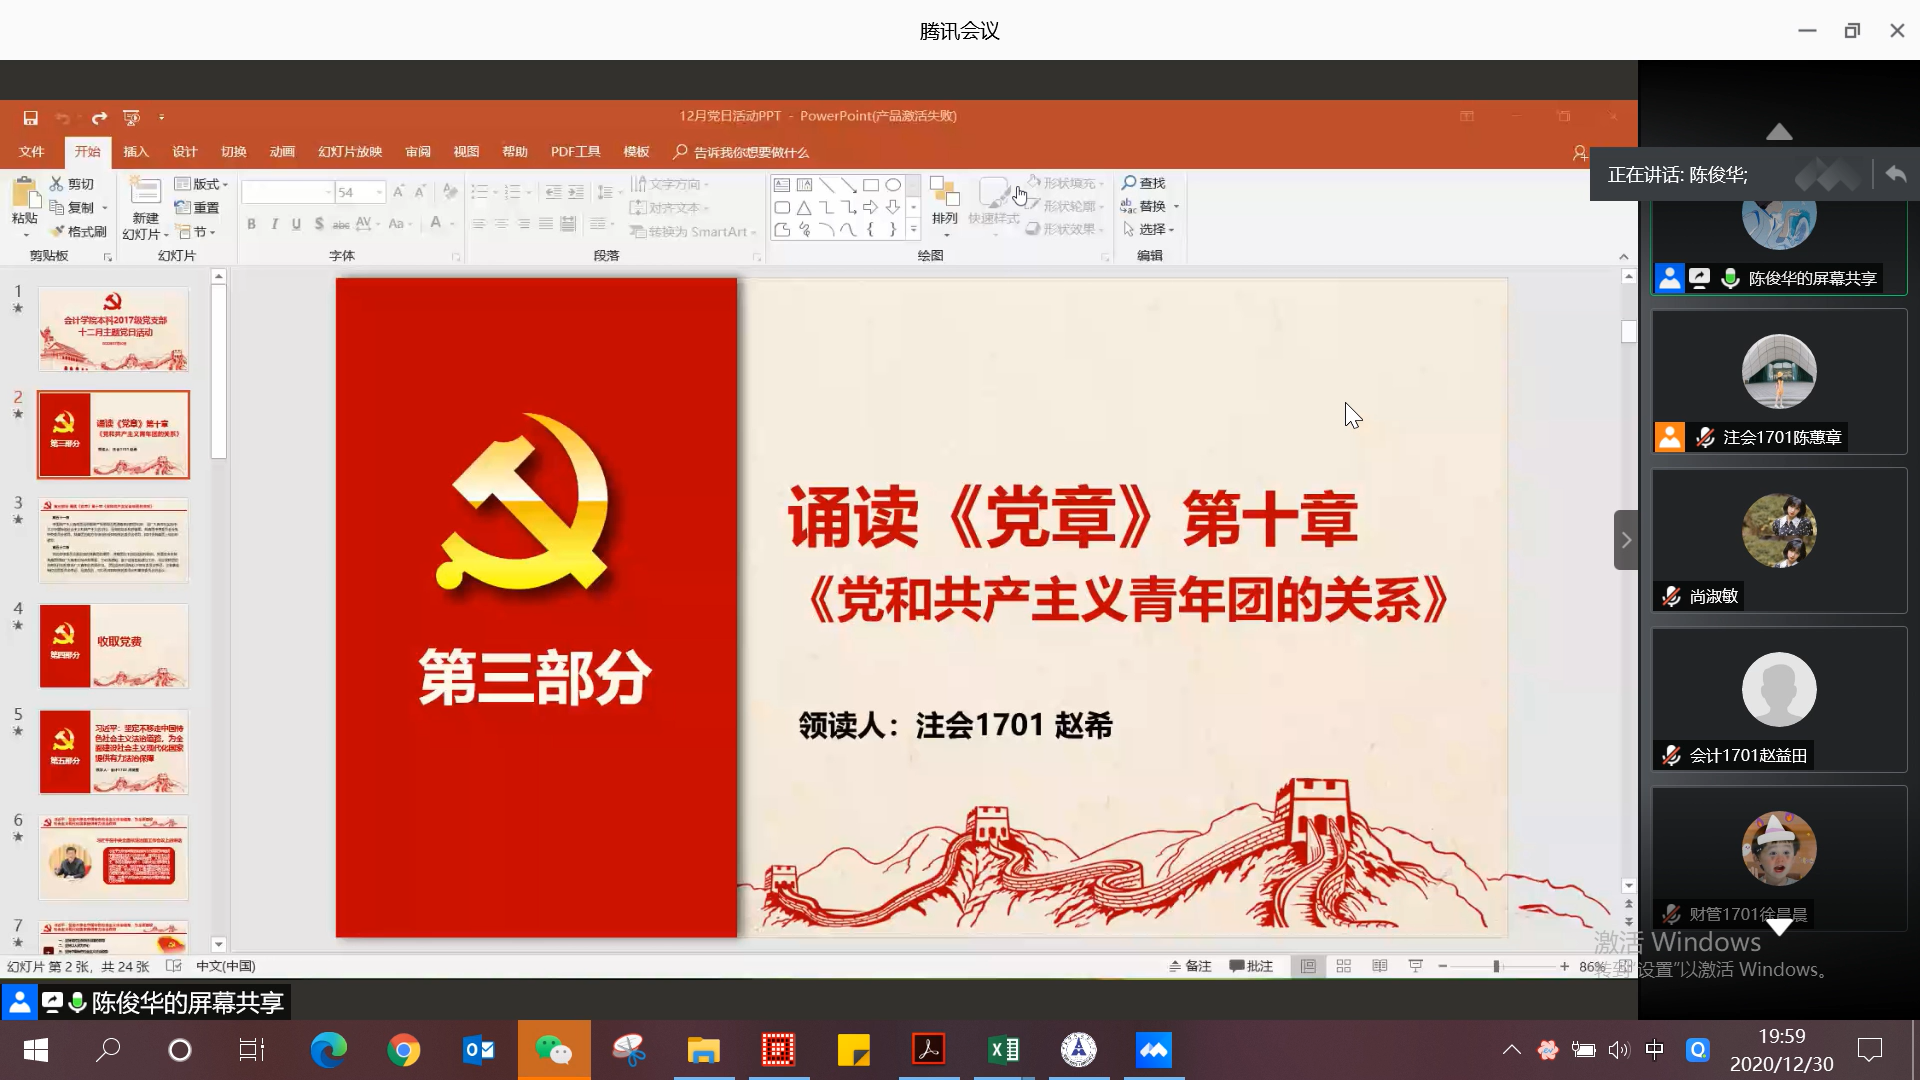Open the File (文件) tab

32,152
